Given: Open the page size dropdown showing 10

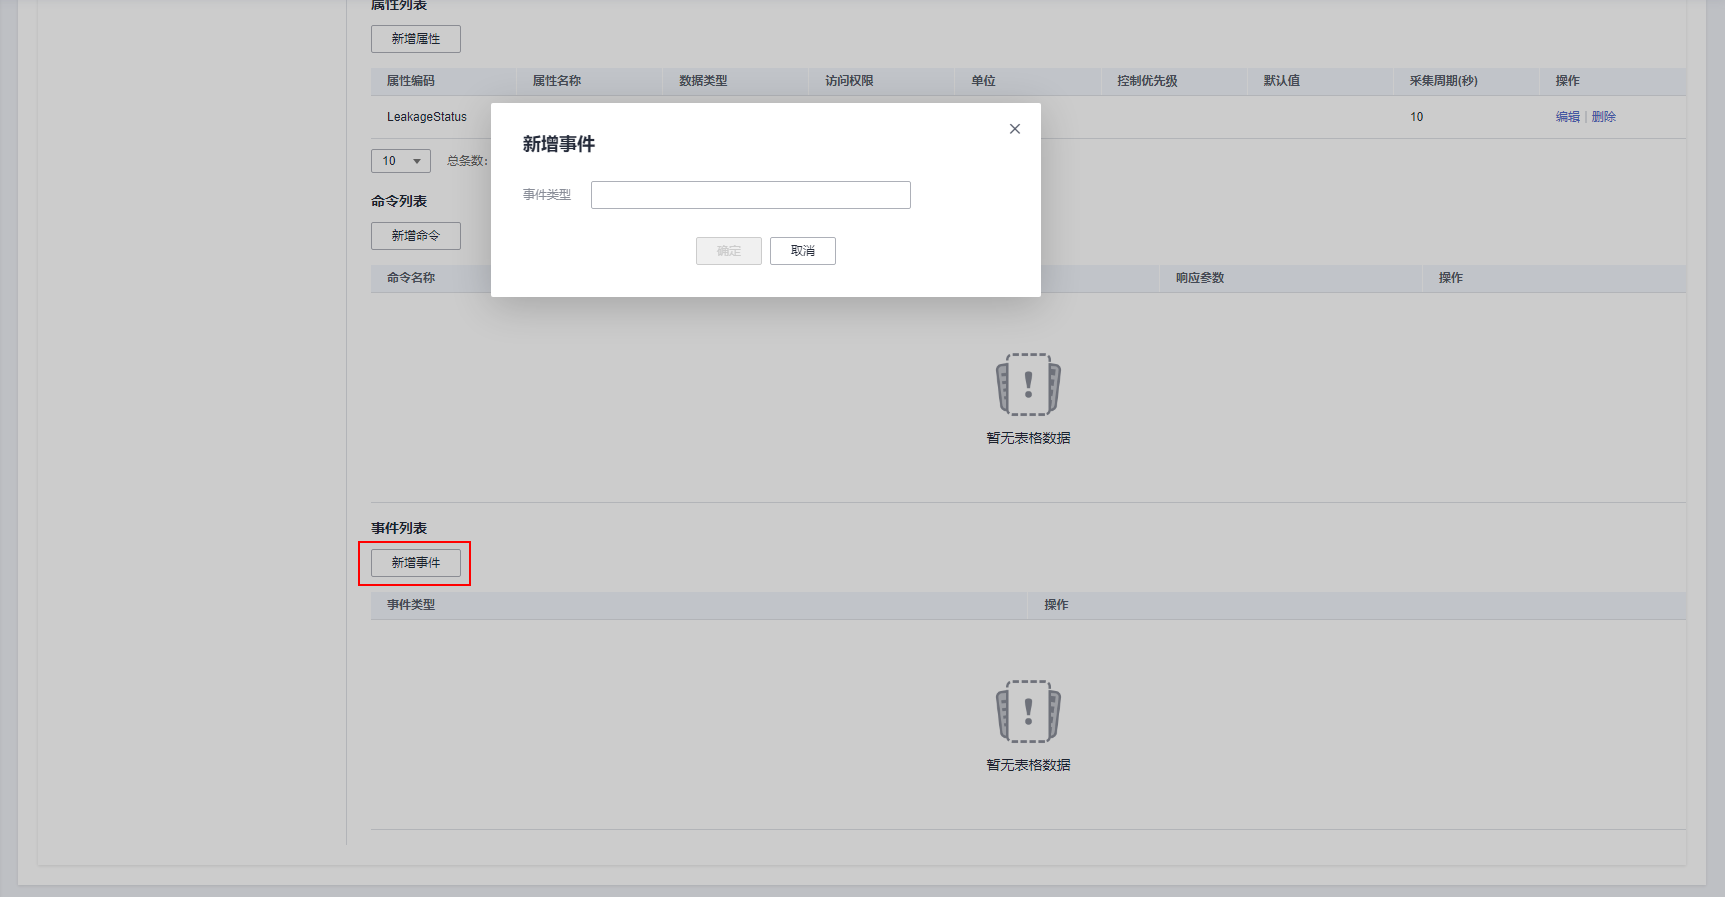Looking at the screenshot, I should click(x=401, y=161).
